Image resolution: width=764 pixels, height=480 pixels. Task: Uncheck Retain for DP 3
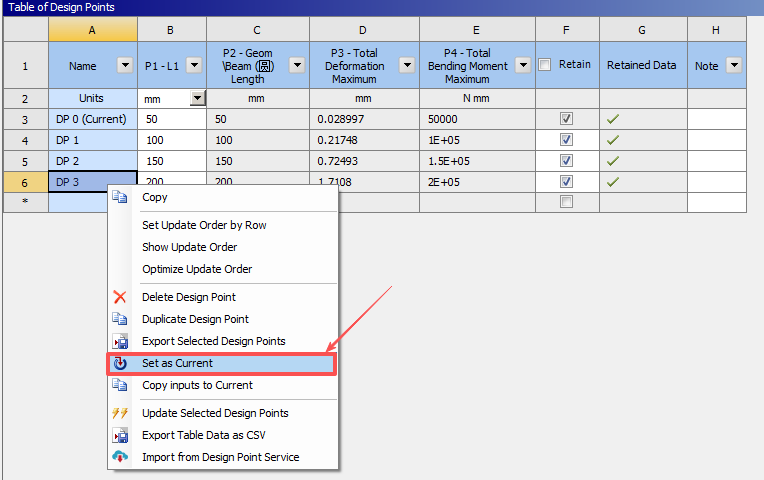point(566,182)
